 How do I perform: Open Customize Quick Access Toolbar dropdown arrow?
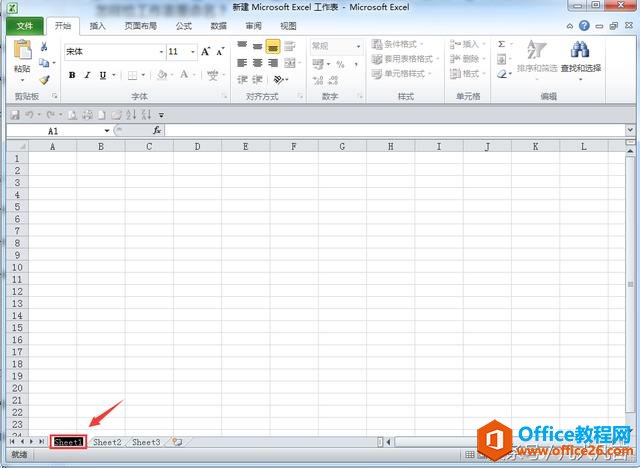coord(161,115)
